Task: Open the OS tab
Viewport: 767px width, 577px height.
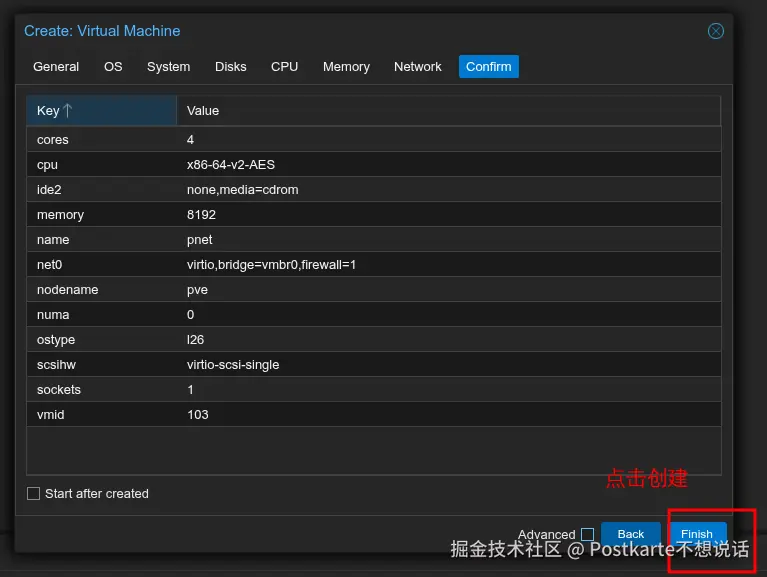Action: point(113,67)
